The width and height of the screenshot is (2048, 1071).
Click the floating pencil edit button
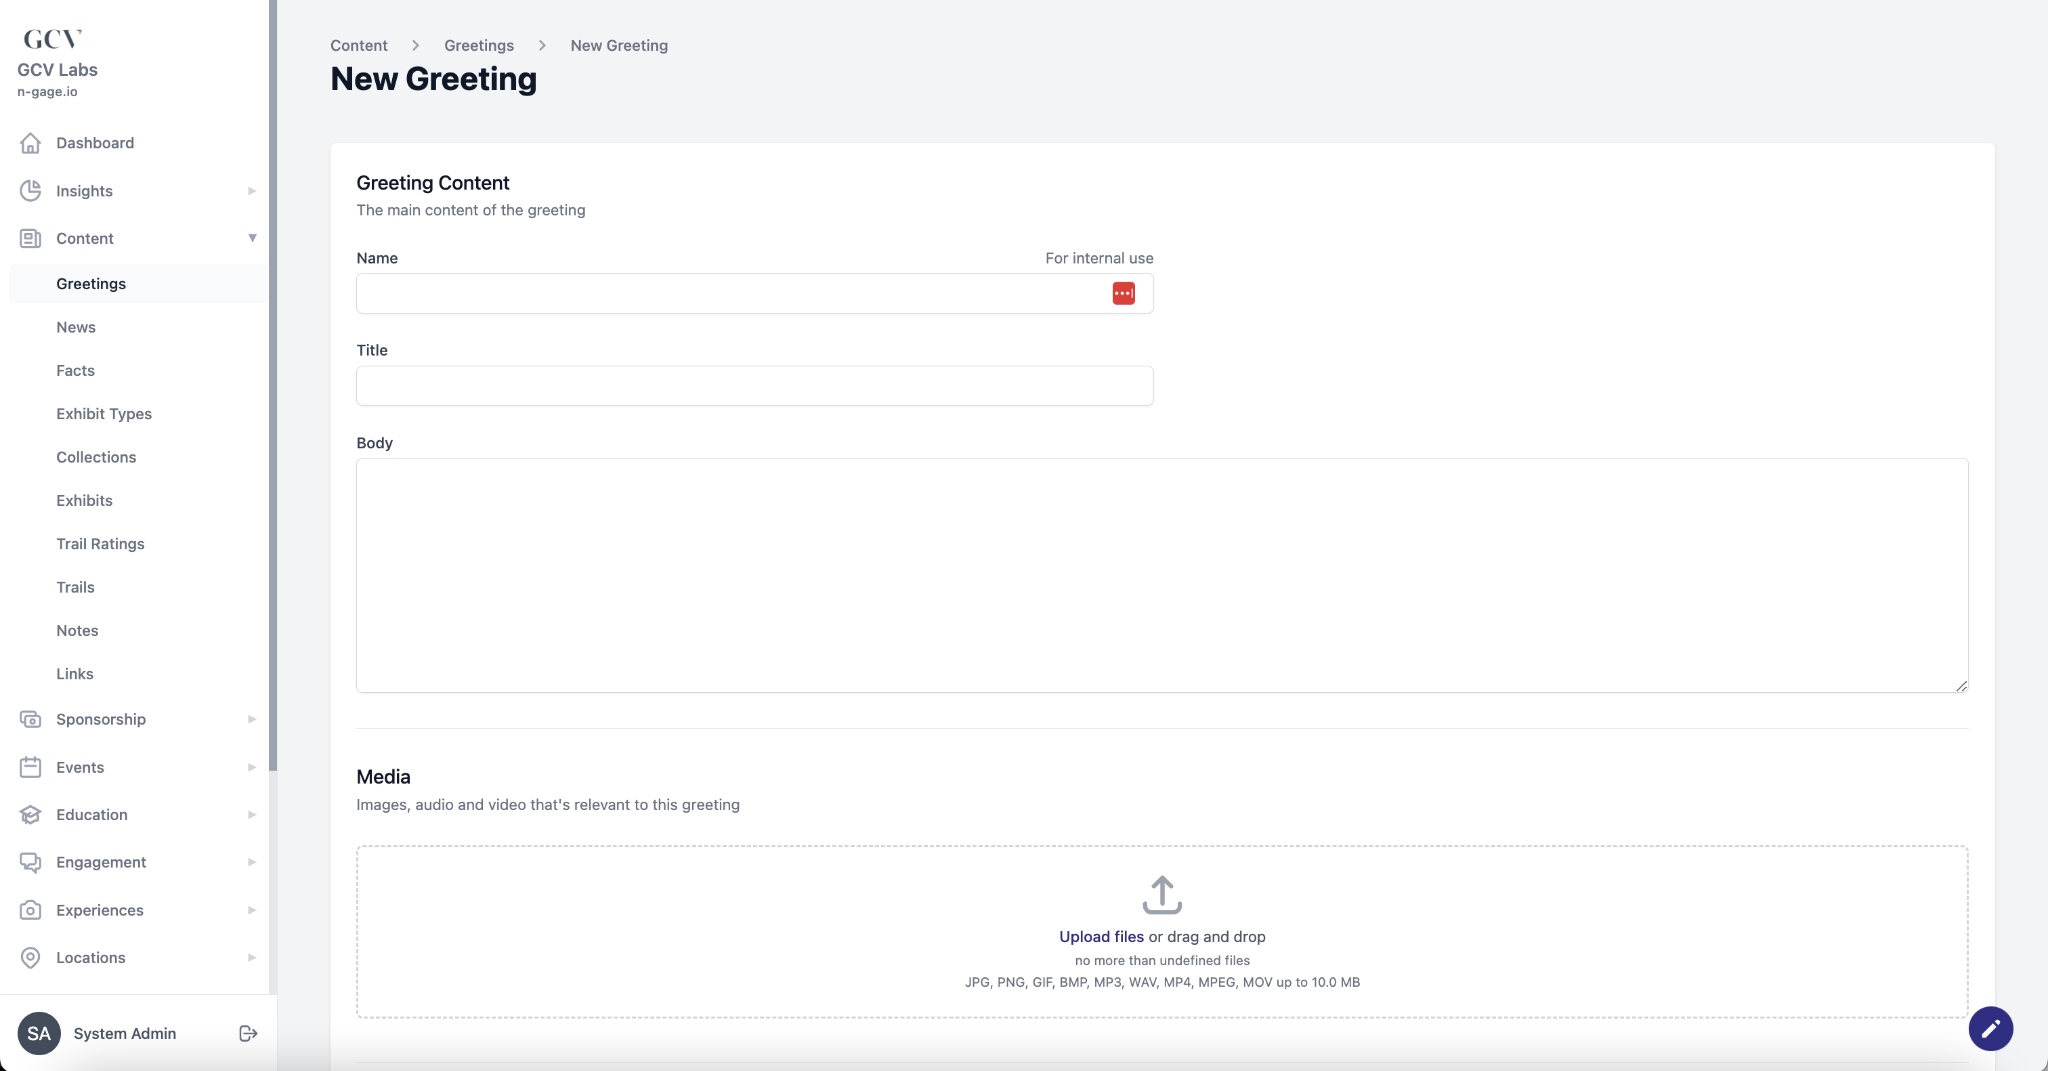(x=1990, y=1029)
